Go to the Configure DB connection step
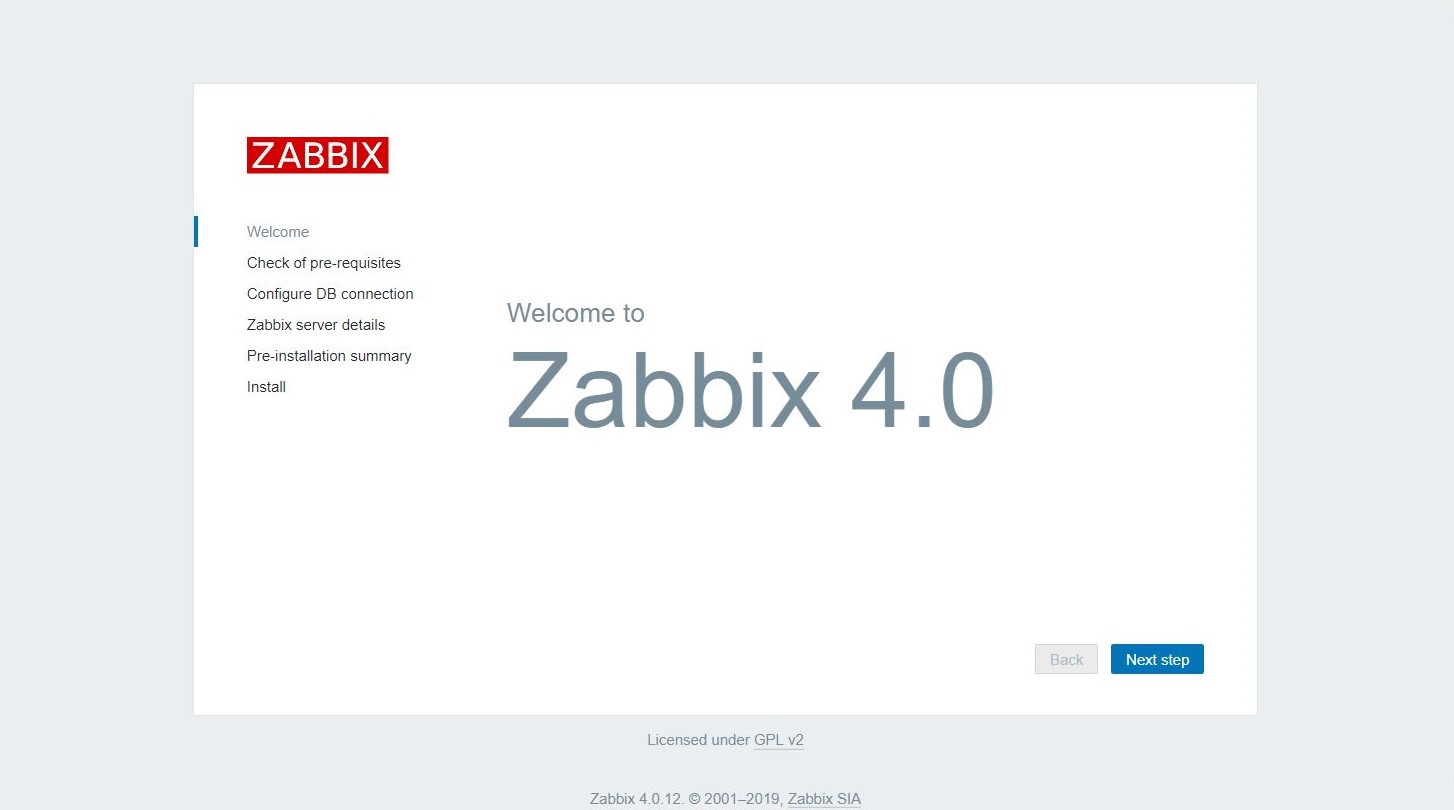 coord(330,294)
